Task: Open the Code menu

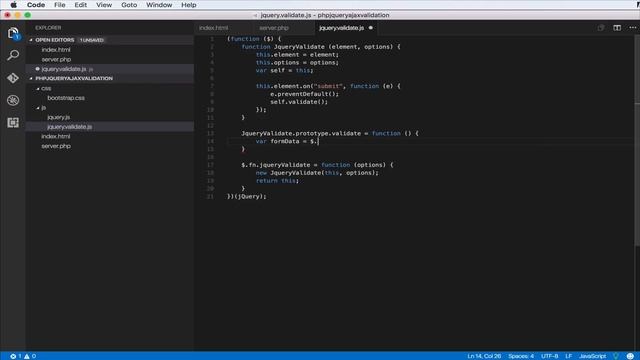Action: click(36, 5)
